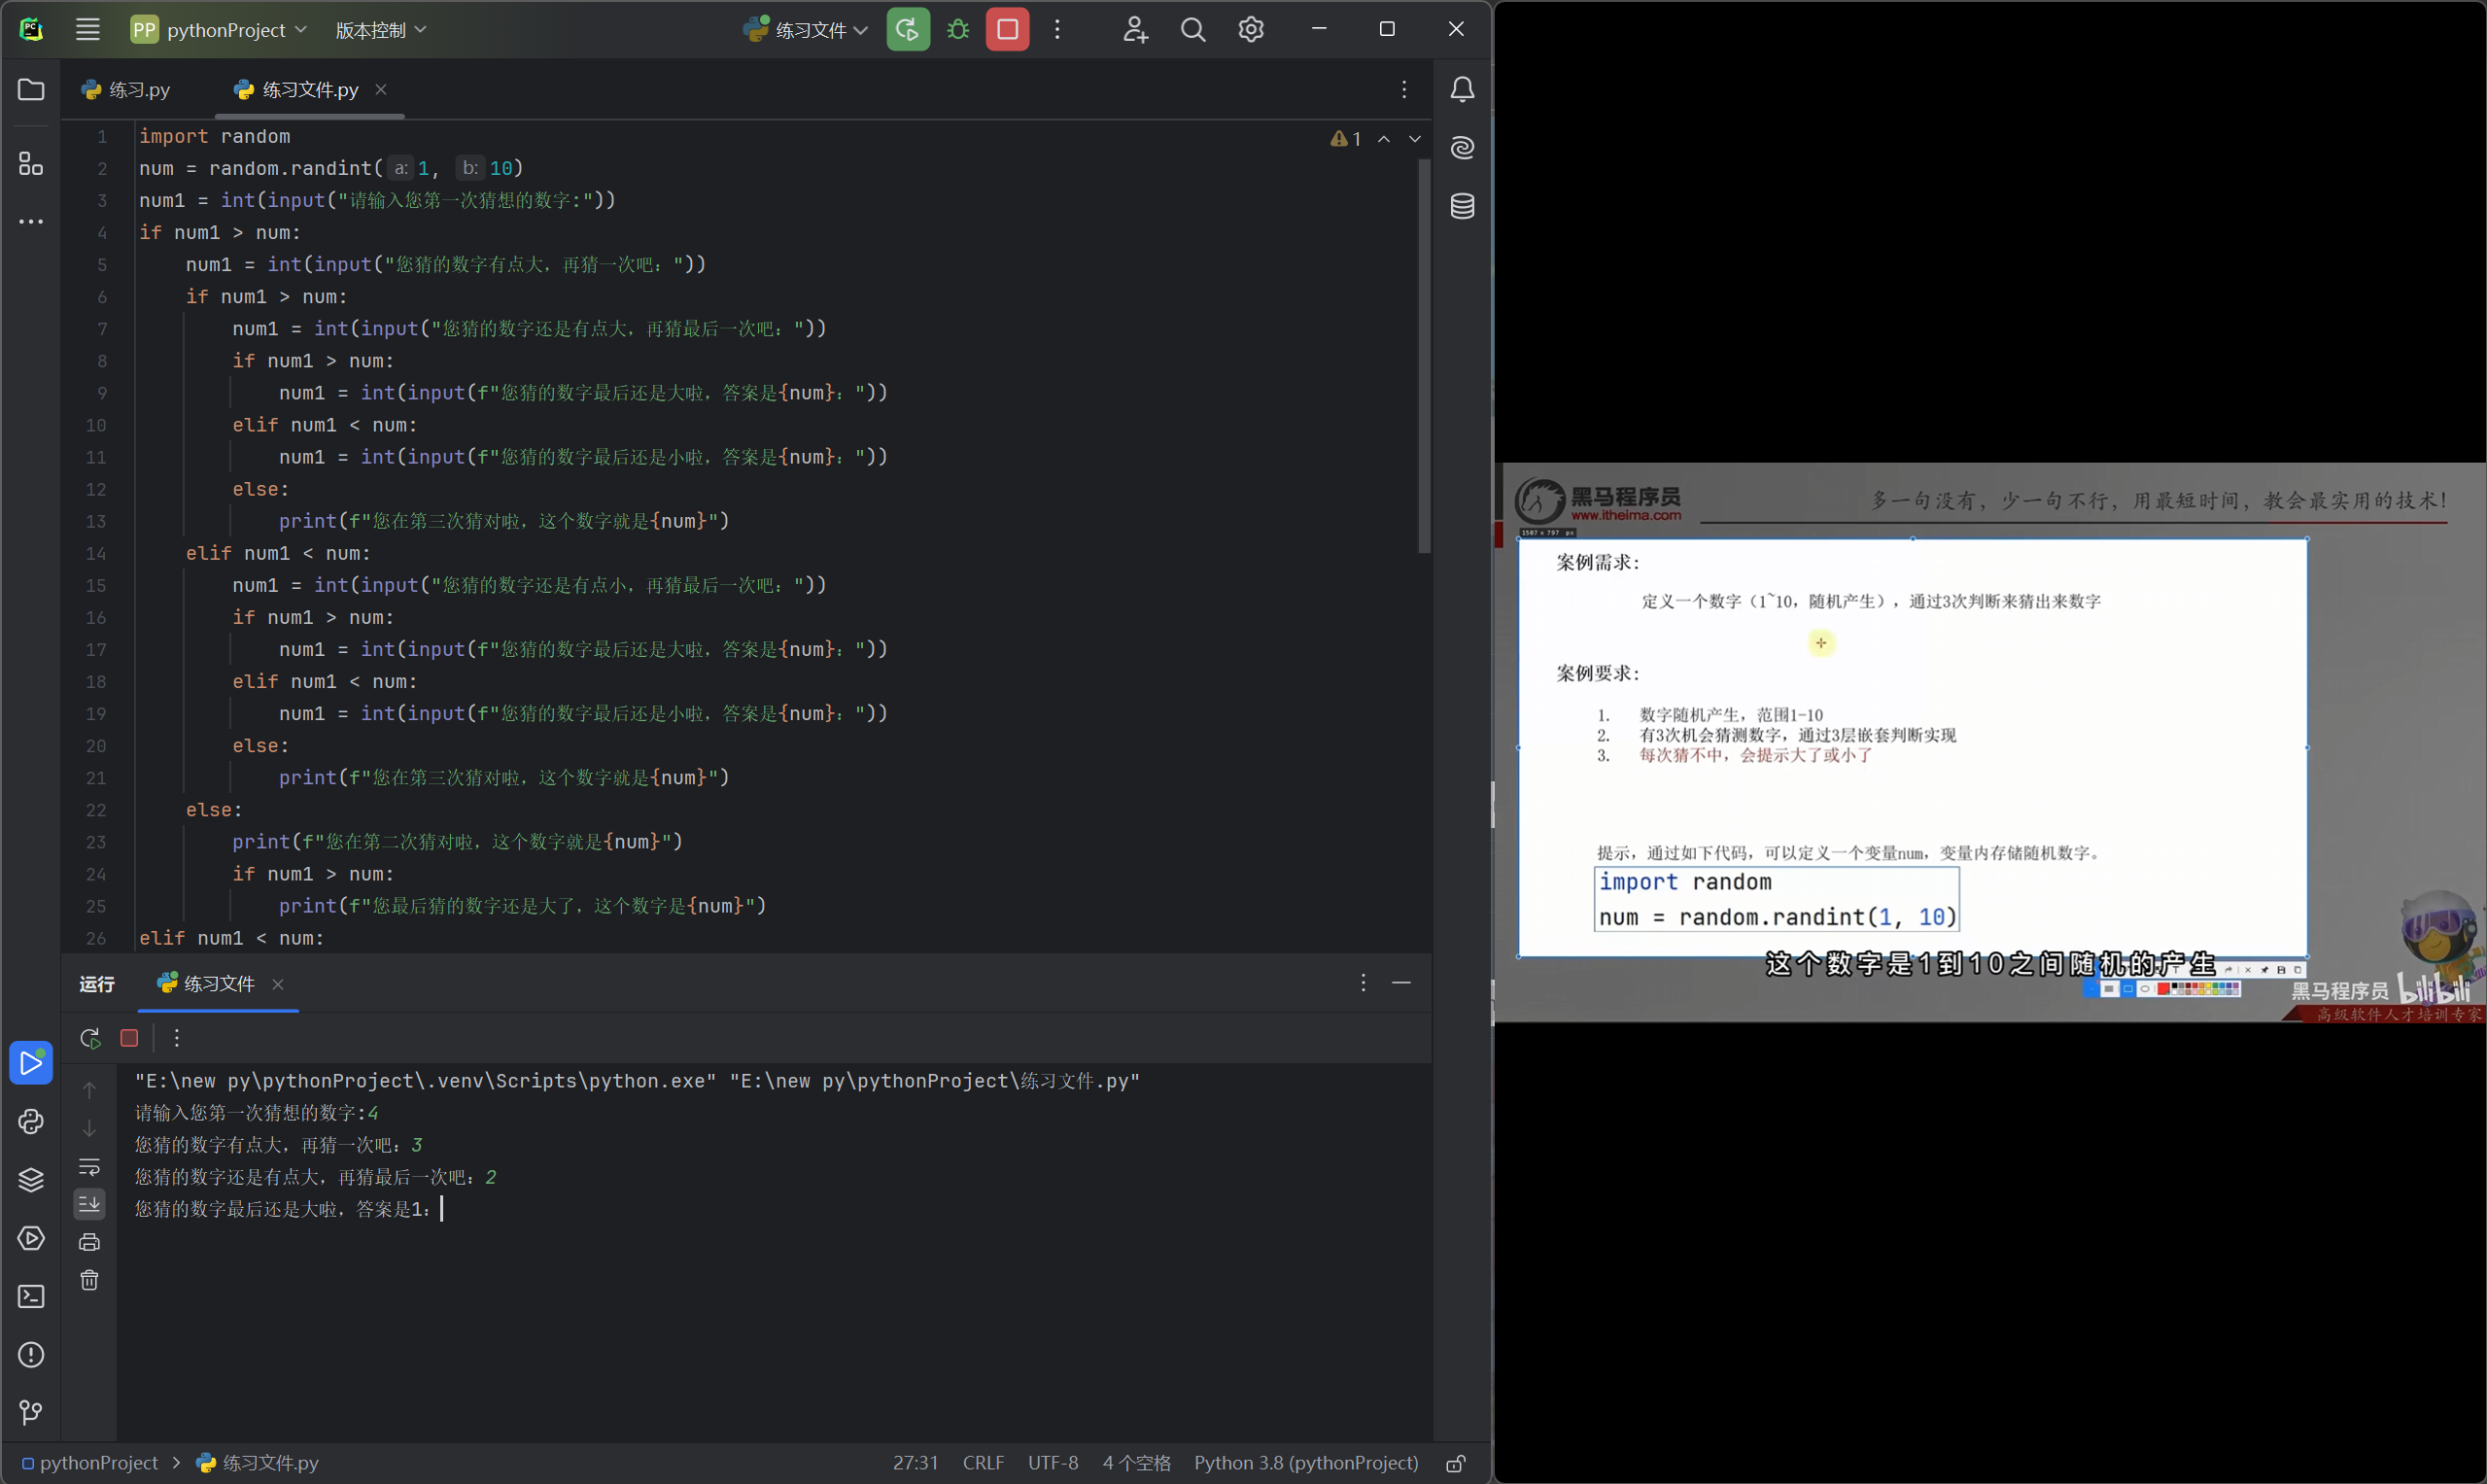The width and height of the screenshot is (2487, 1484).
Task: Toggle soft-wrap in the run console
Action: (x=89, y=1166)
